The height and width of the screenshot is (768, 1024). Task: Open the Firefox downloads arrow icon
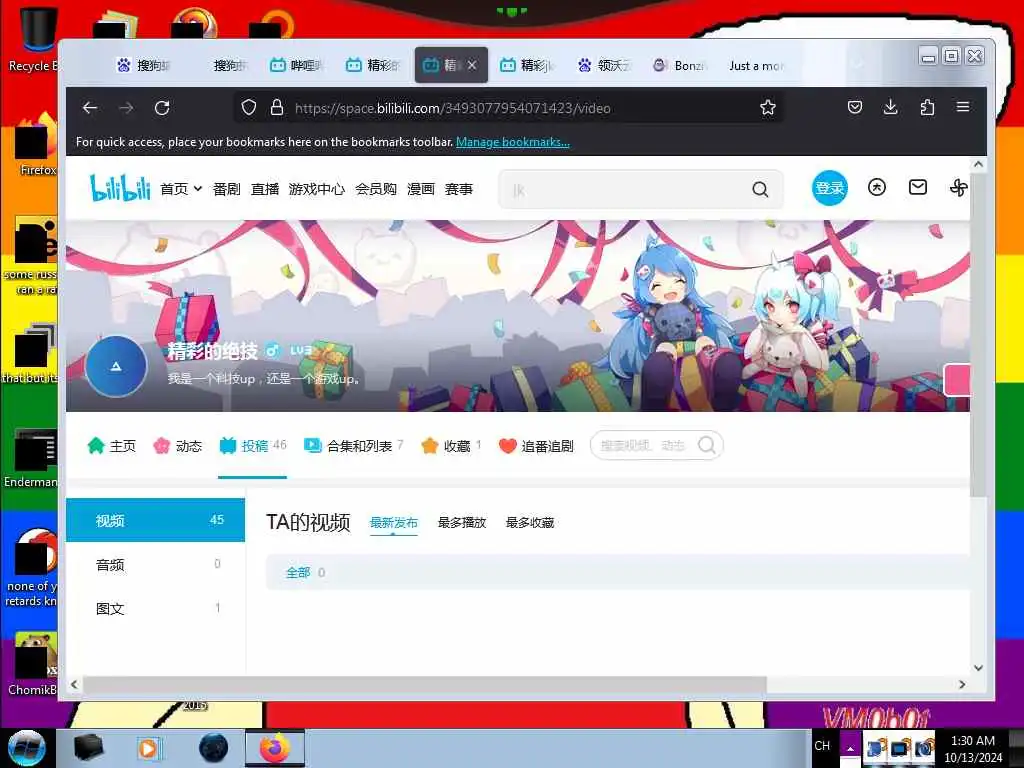(x=890, y=107)
